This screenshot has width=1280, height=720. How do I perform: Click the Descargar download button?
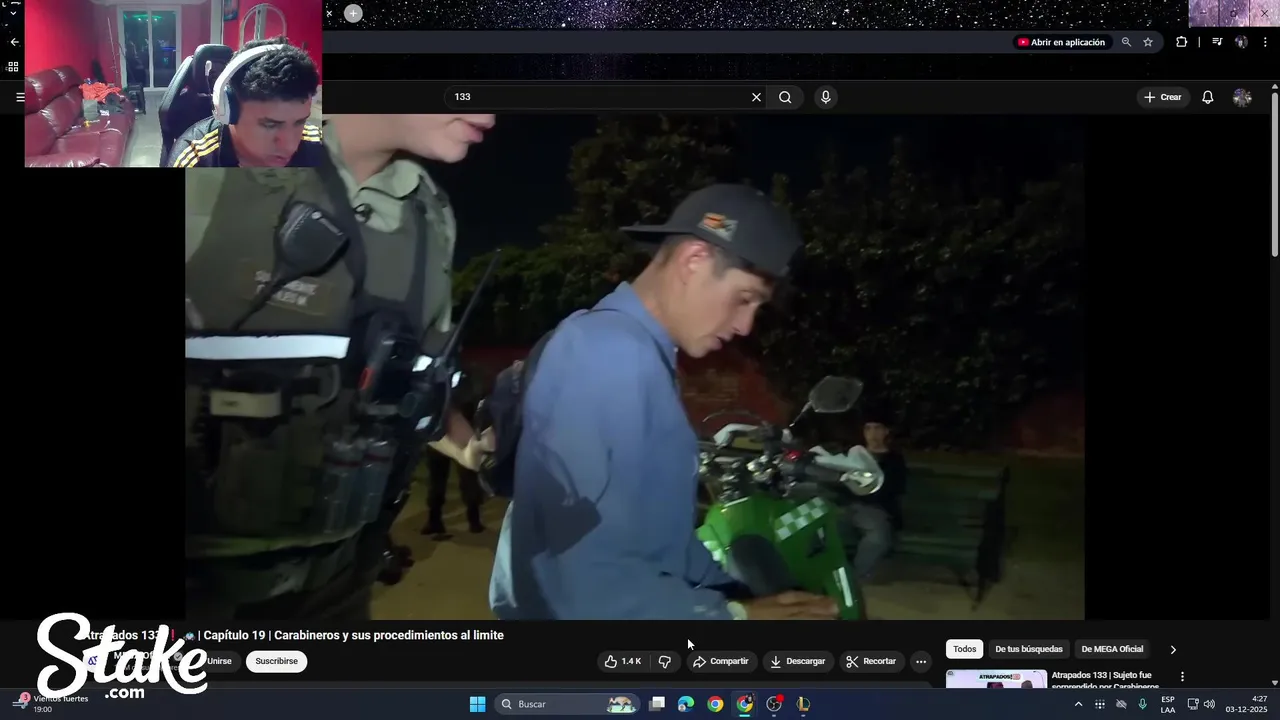pos(797,661)
